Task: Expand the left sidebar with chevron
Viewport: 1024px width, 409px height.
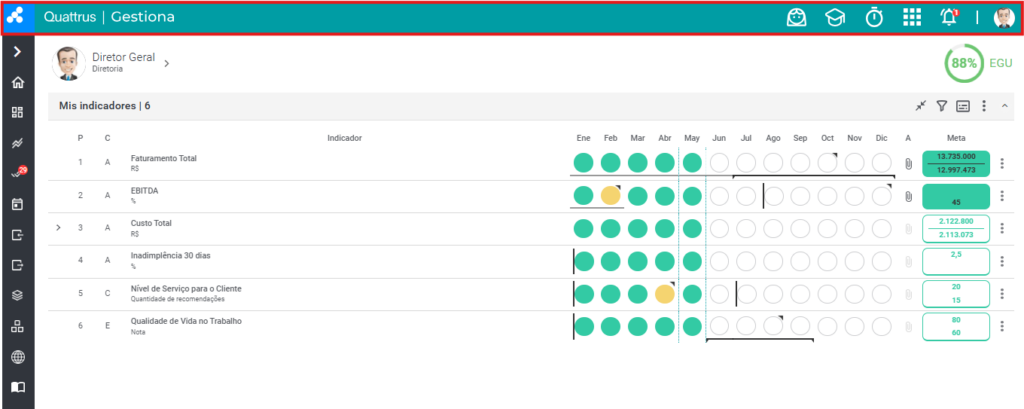Action: (18, 52)
